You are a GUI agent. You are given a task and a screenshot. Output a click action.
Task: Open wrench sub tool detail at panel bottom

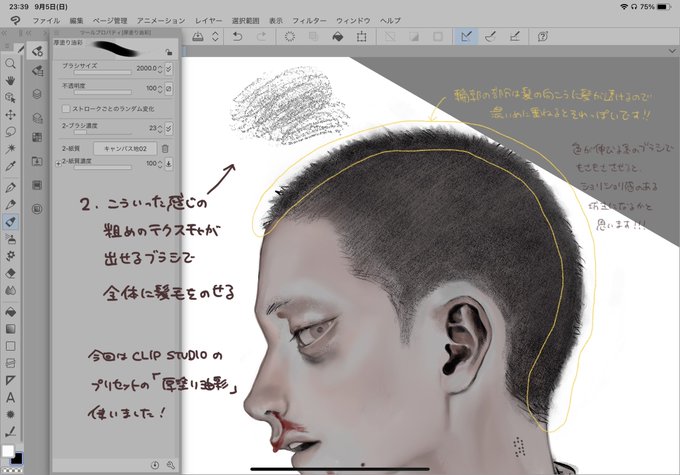coord(170,465)
